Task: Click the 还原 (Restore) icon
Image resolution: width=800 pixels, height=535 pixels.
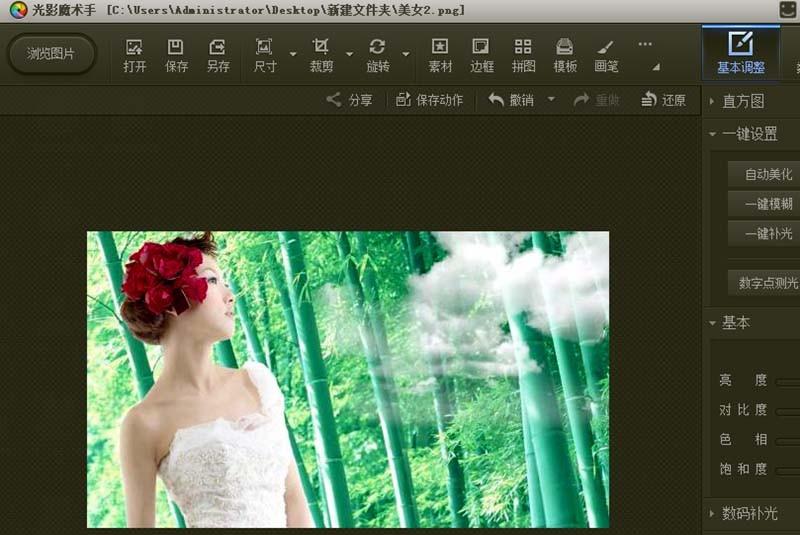Action: 664,100
